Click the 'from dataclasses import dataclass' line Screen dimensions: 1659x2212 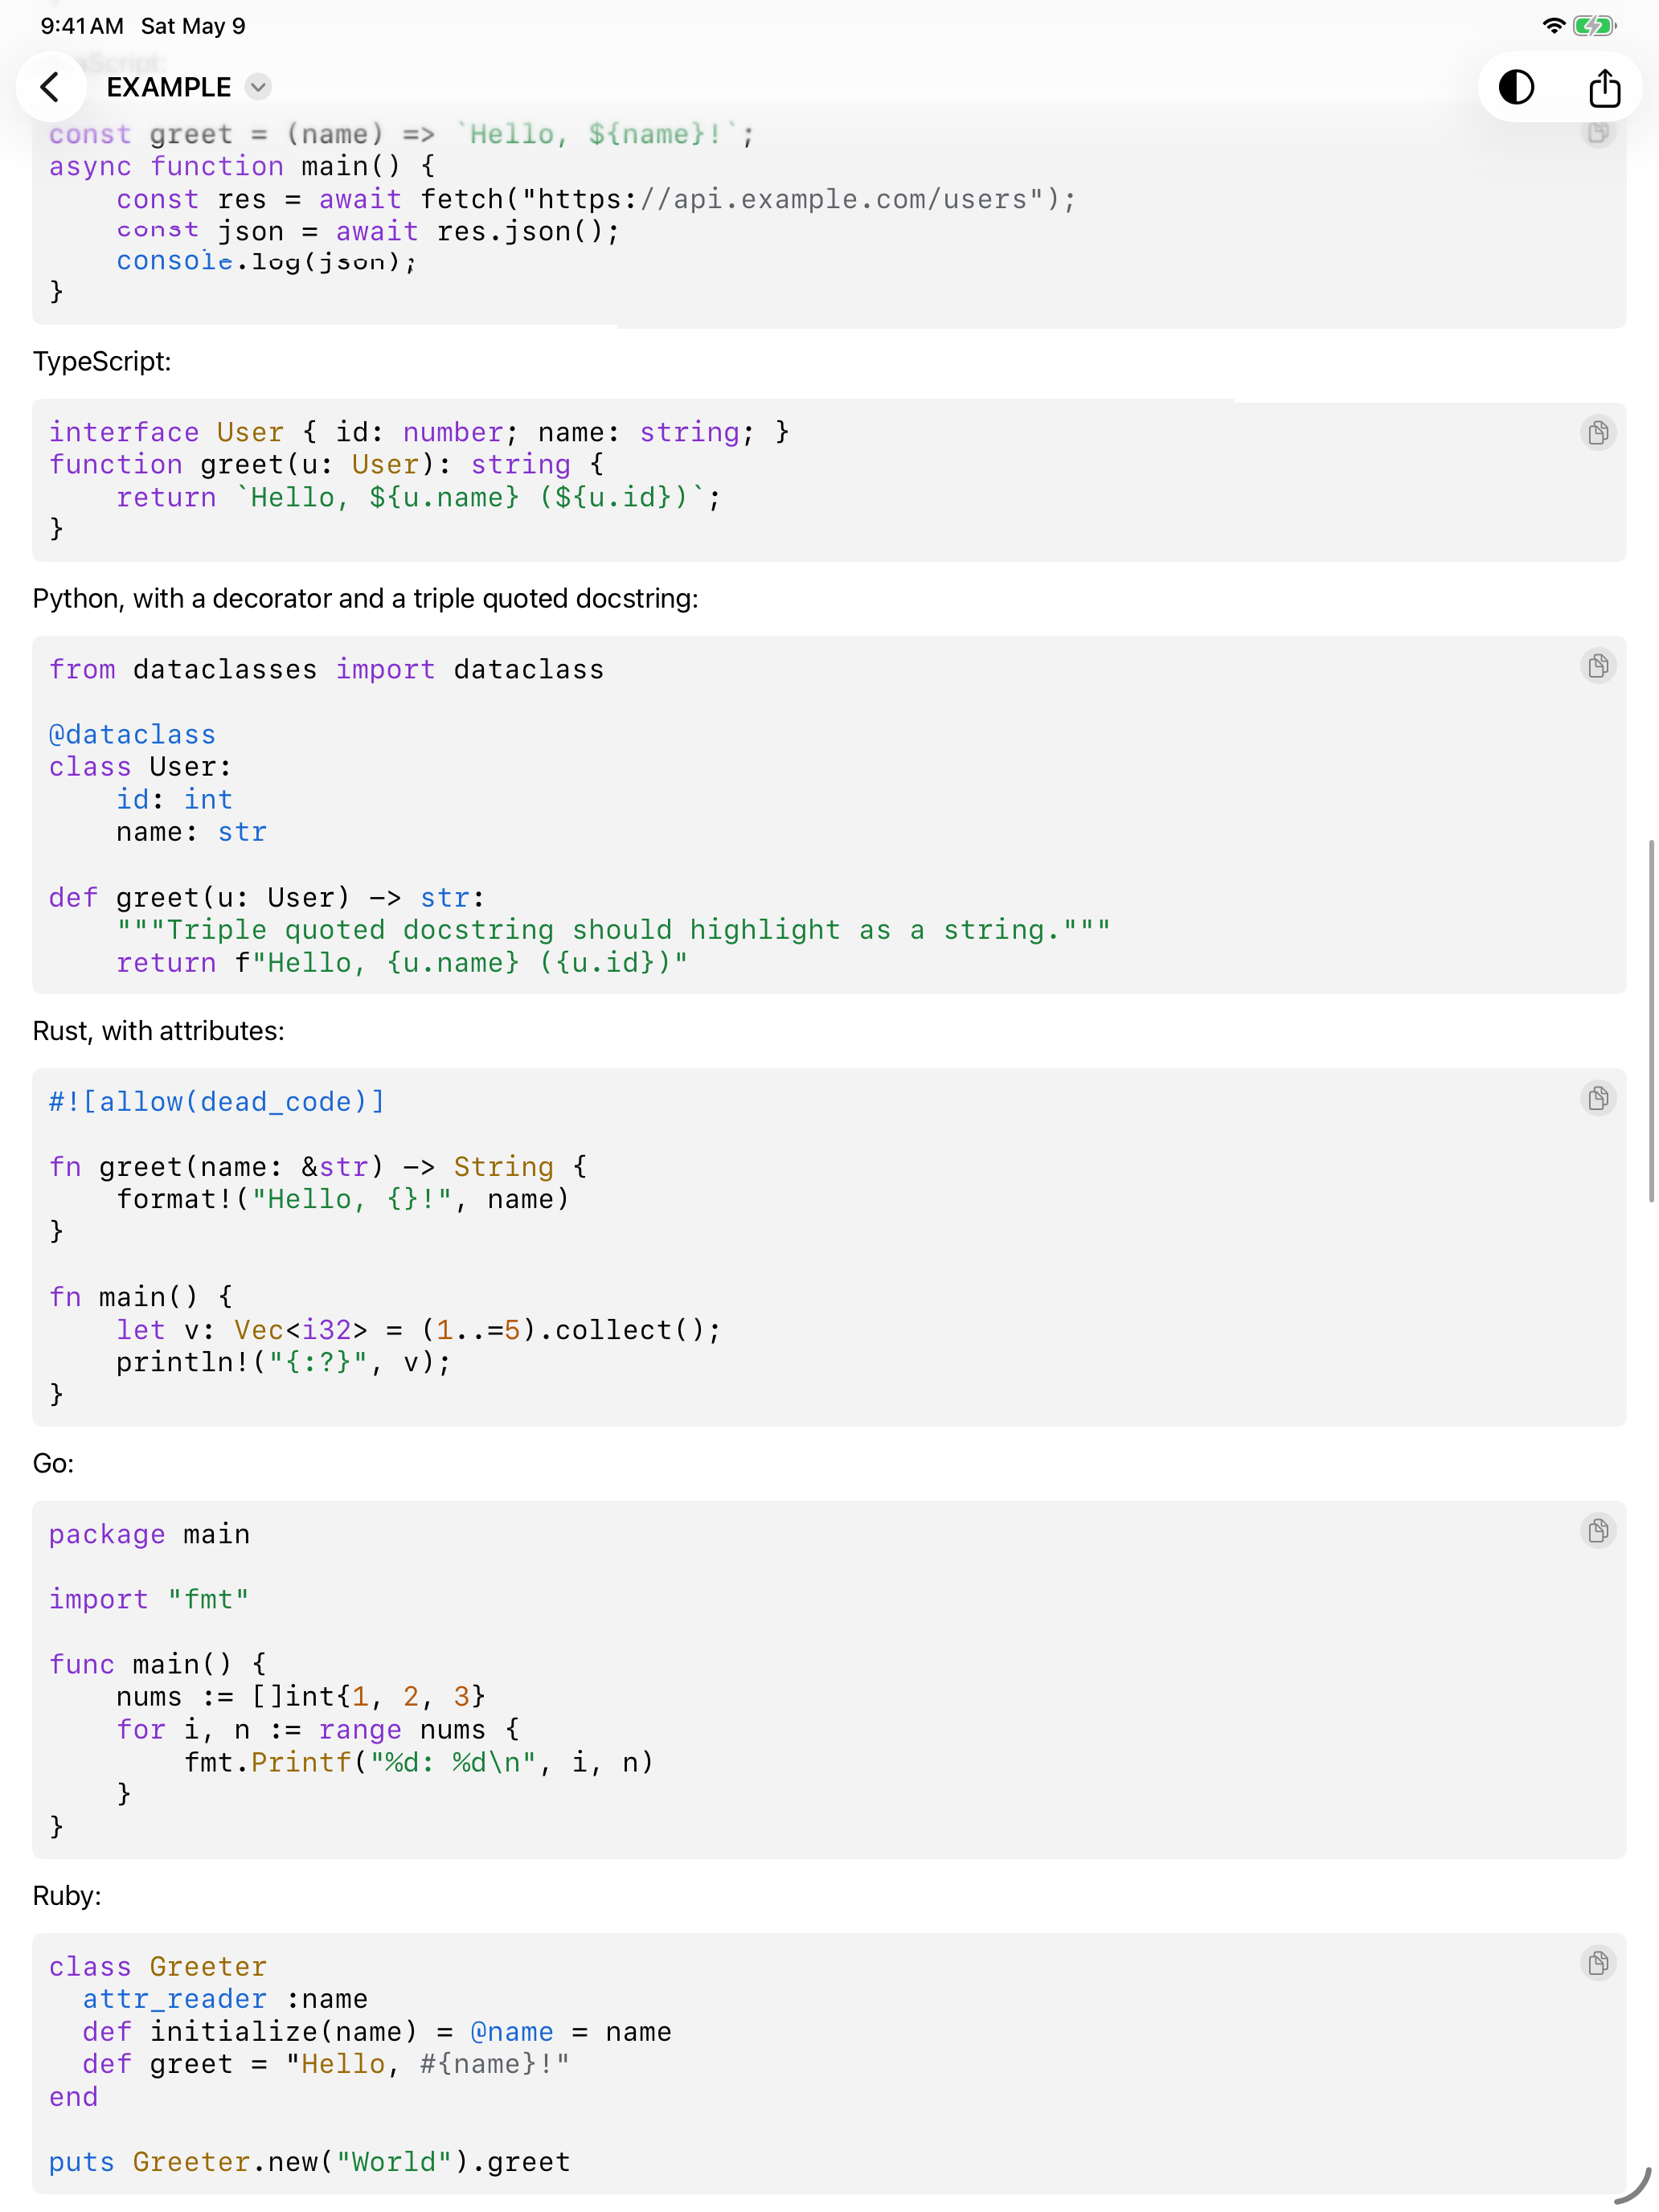[326, 670]
